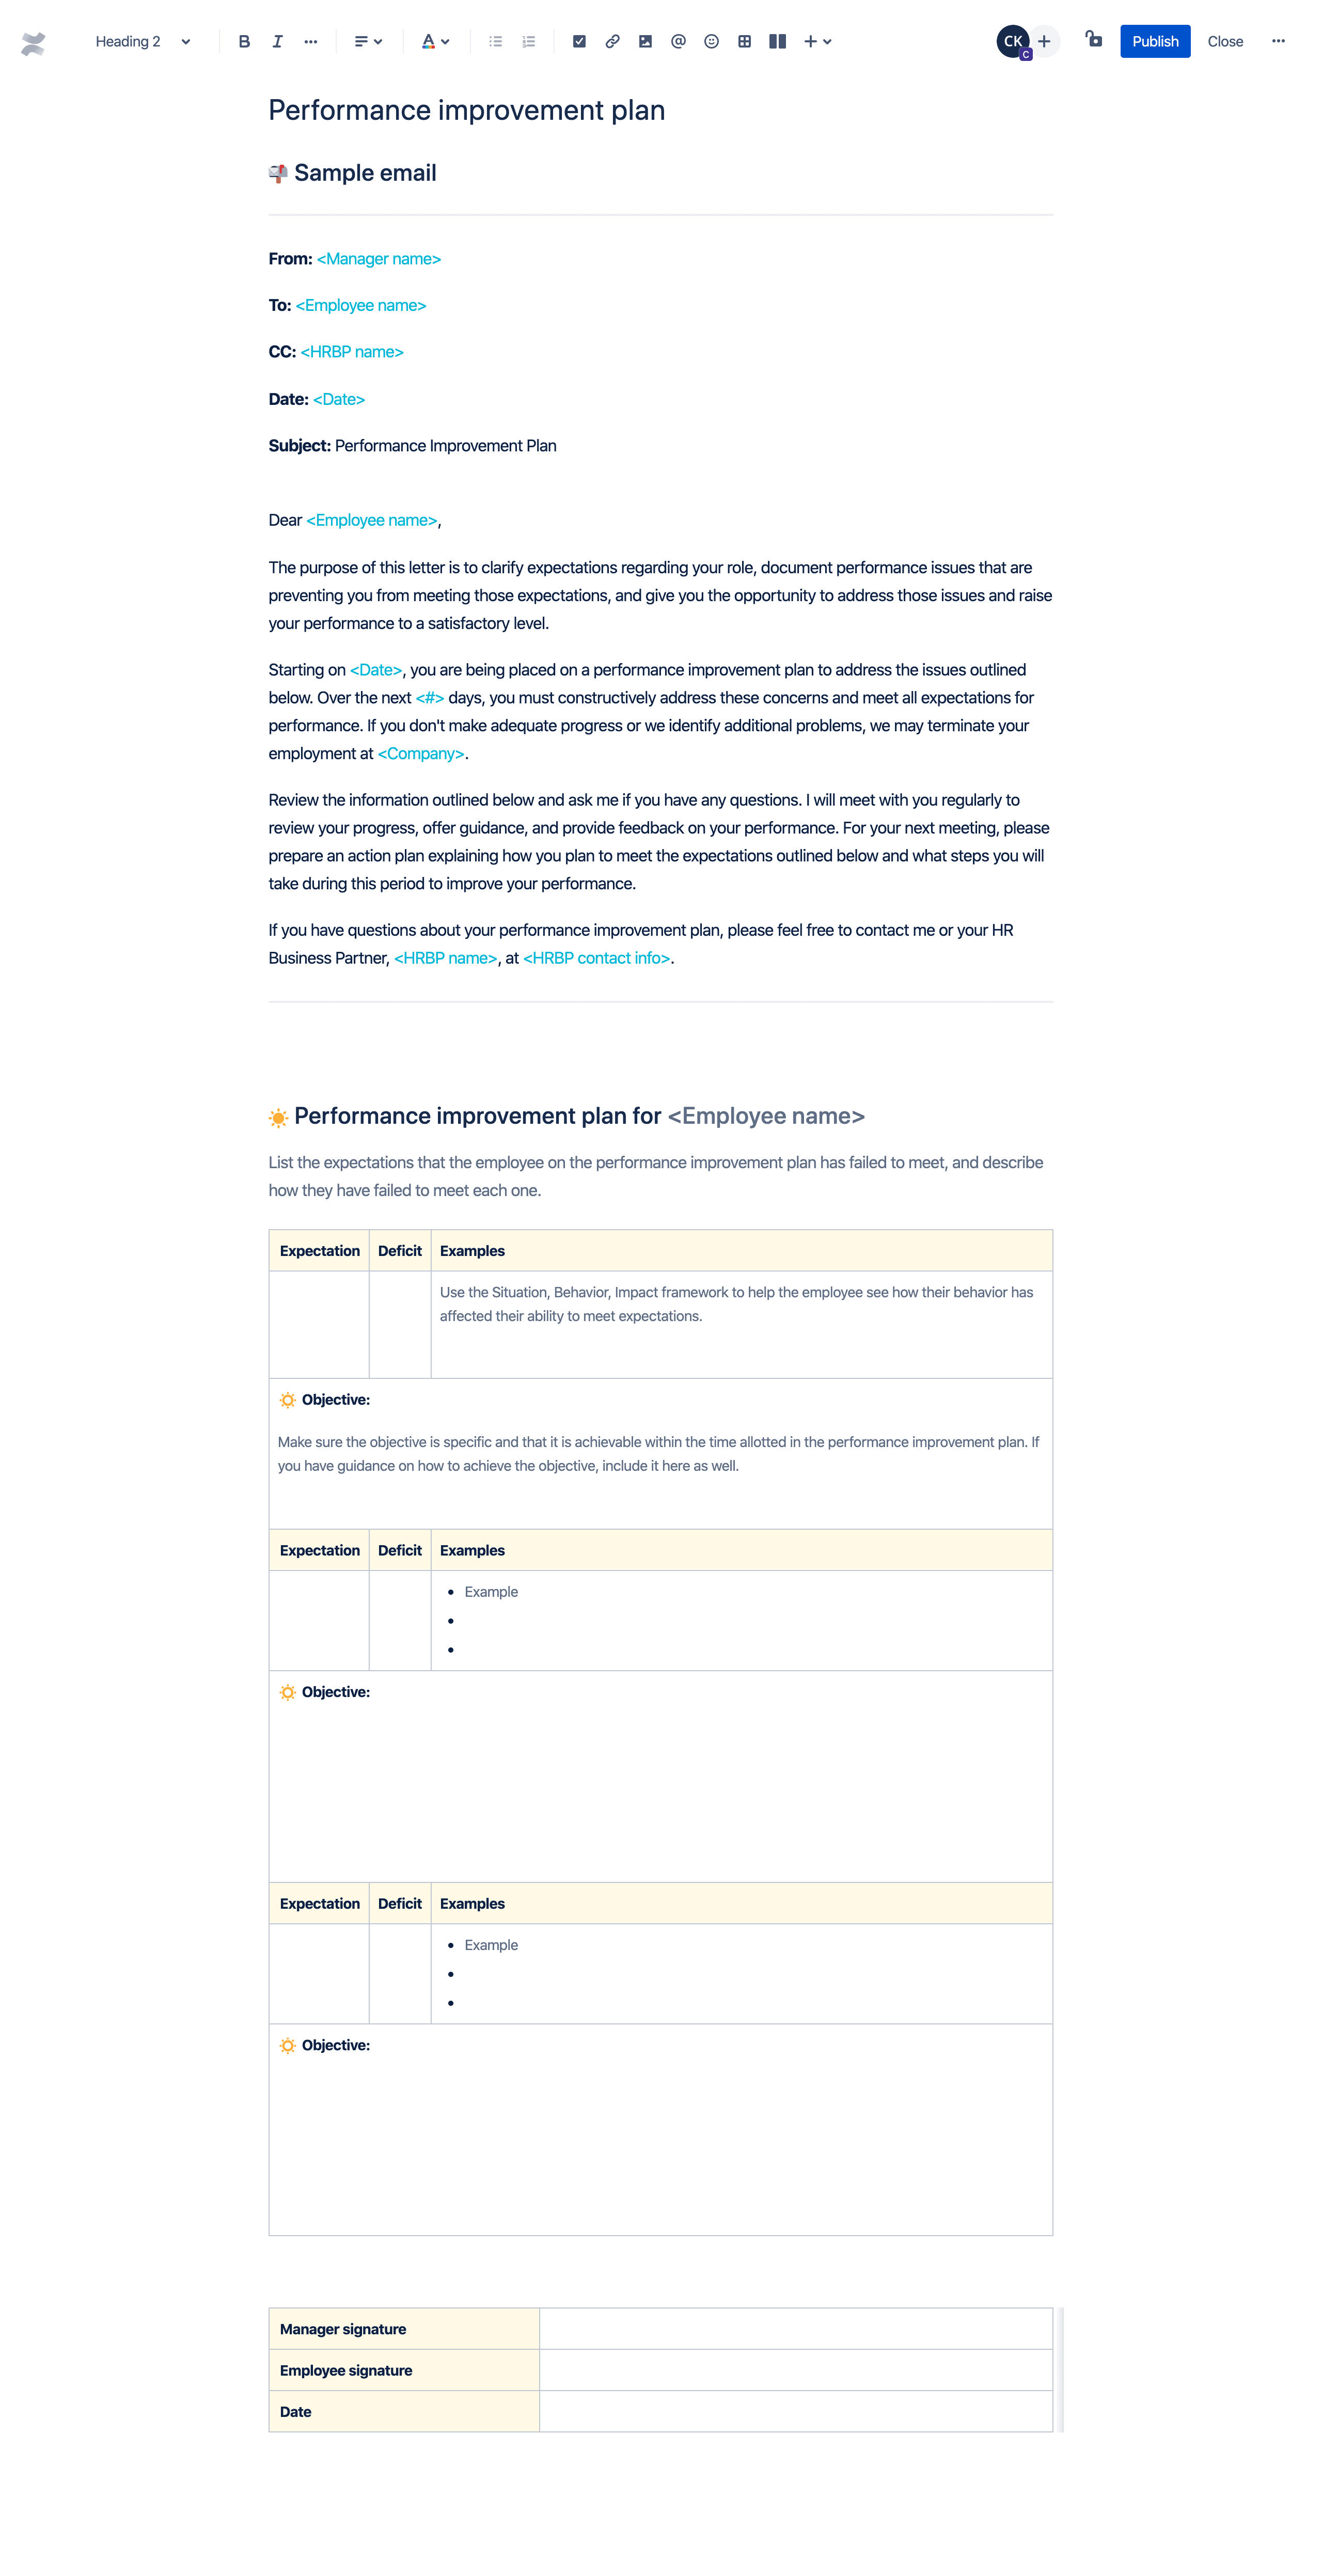Click the Manager name placeholder link
This screenshot has width=1322, height=2576.
click(x=377, y=258)
